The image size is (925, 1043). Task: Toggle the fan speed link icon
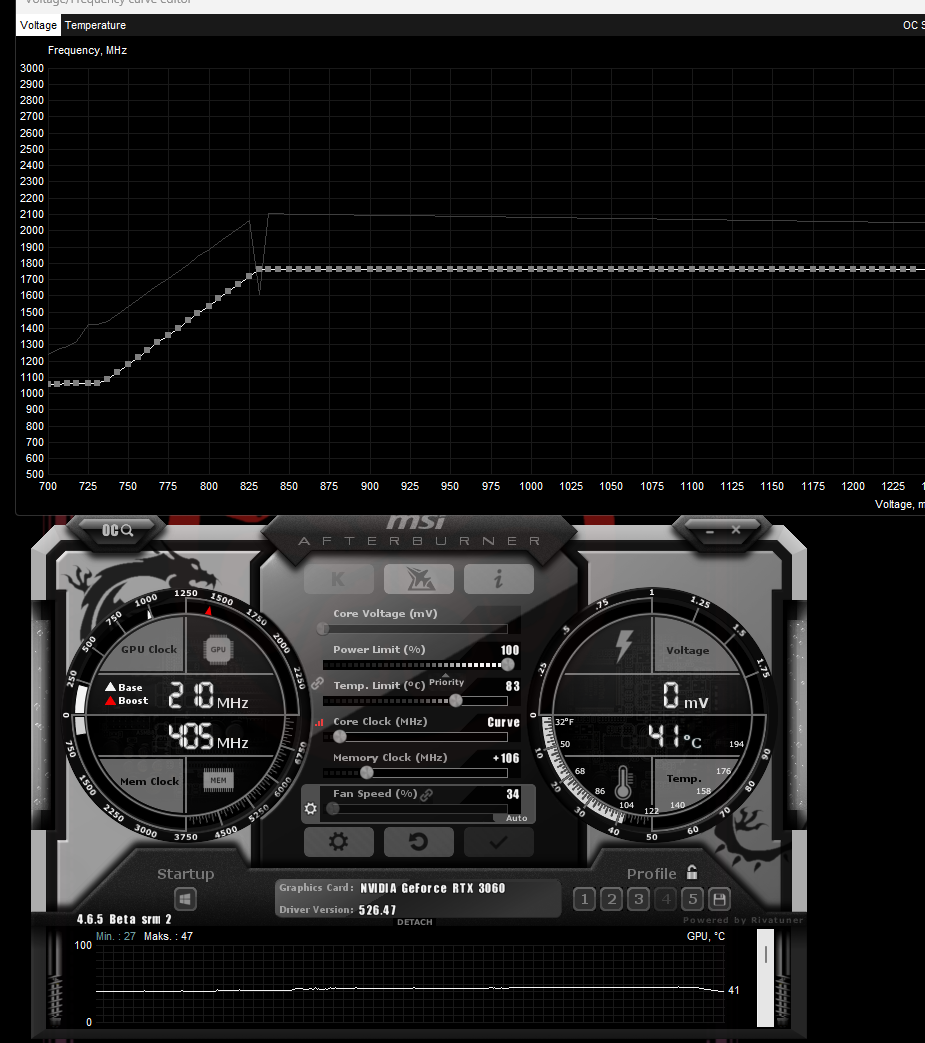click(x=427, y=794)
